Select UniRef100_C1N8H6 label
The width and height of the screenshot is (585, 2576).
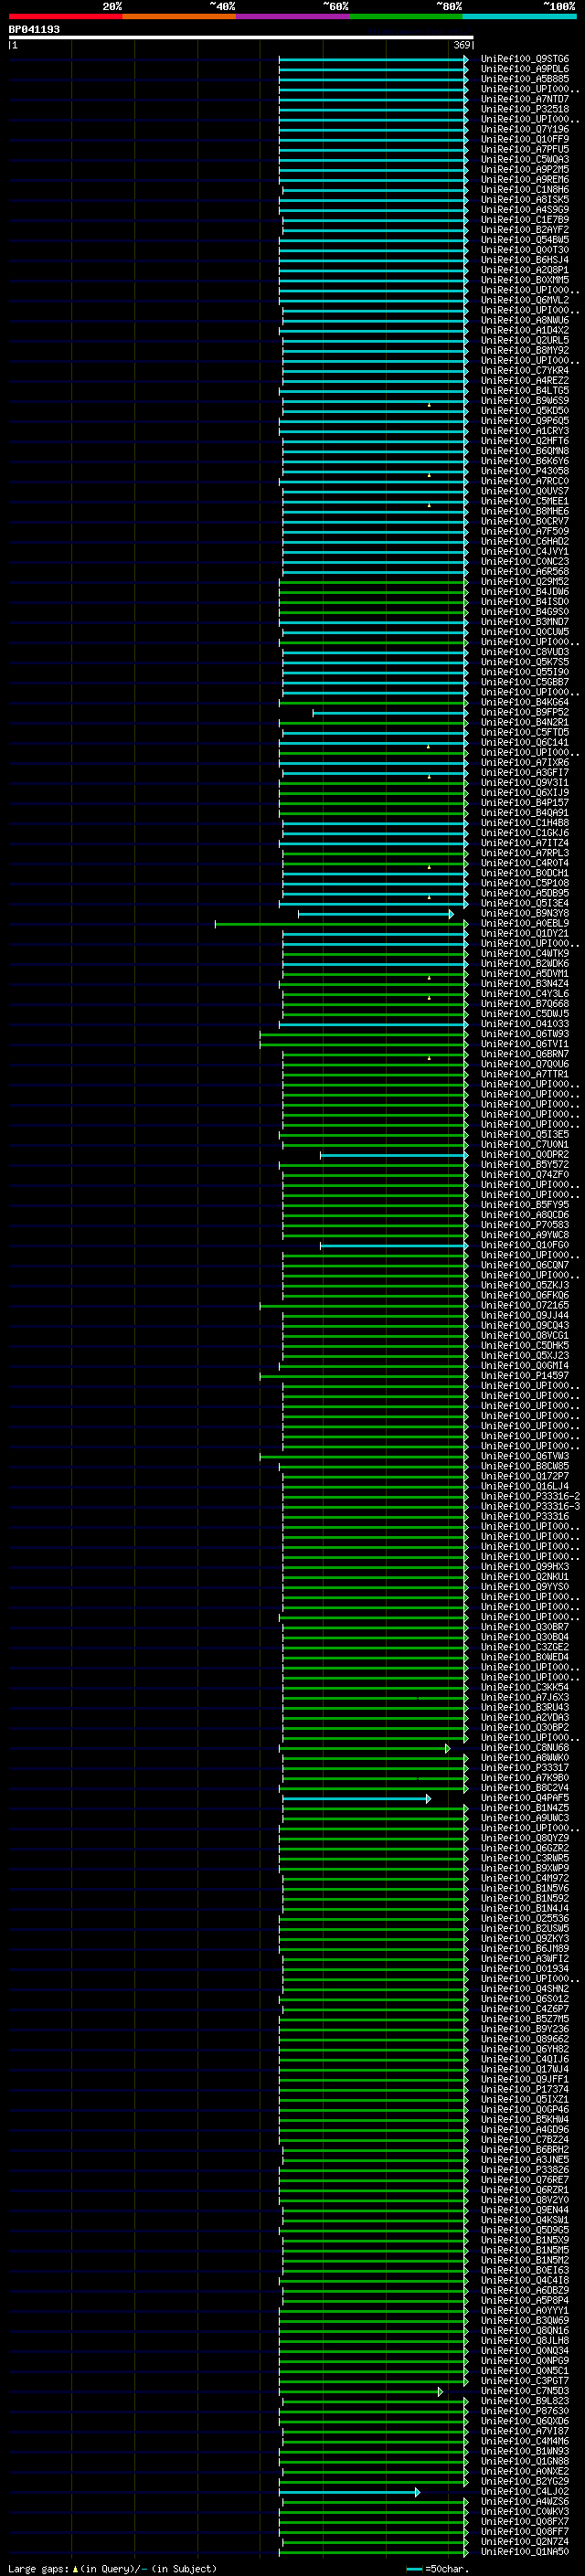(524, 190)
